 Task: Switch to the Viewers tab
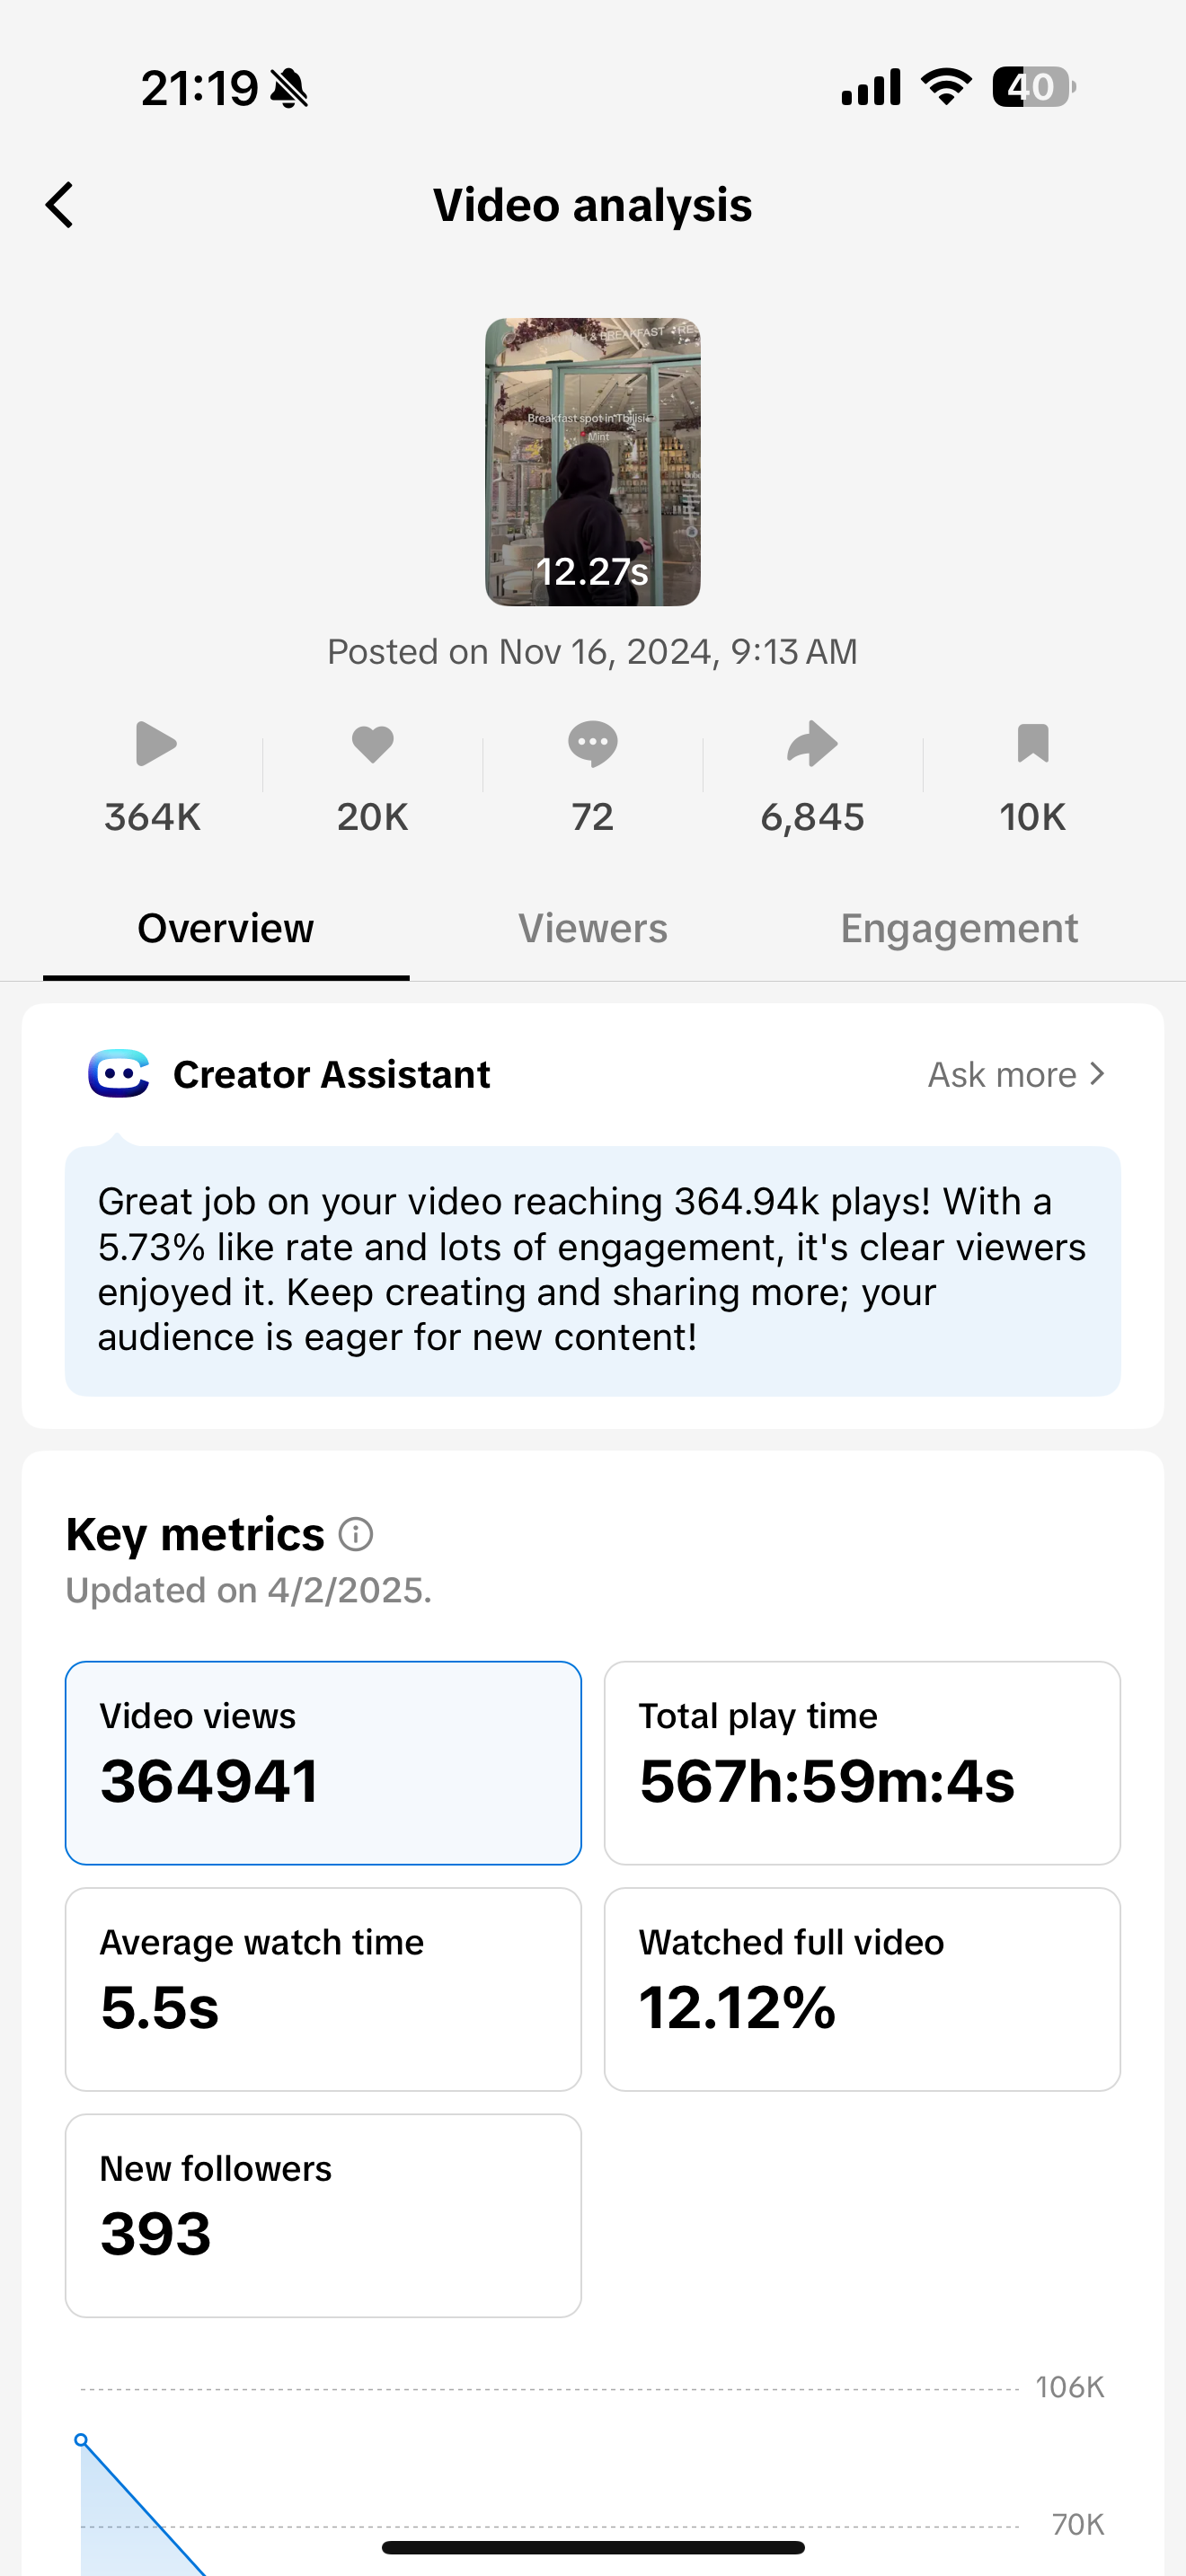(x=592, y=929)
